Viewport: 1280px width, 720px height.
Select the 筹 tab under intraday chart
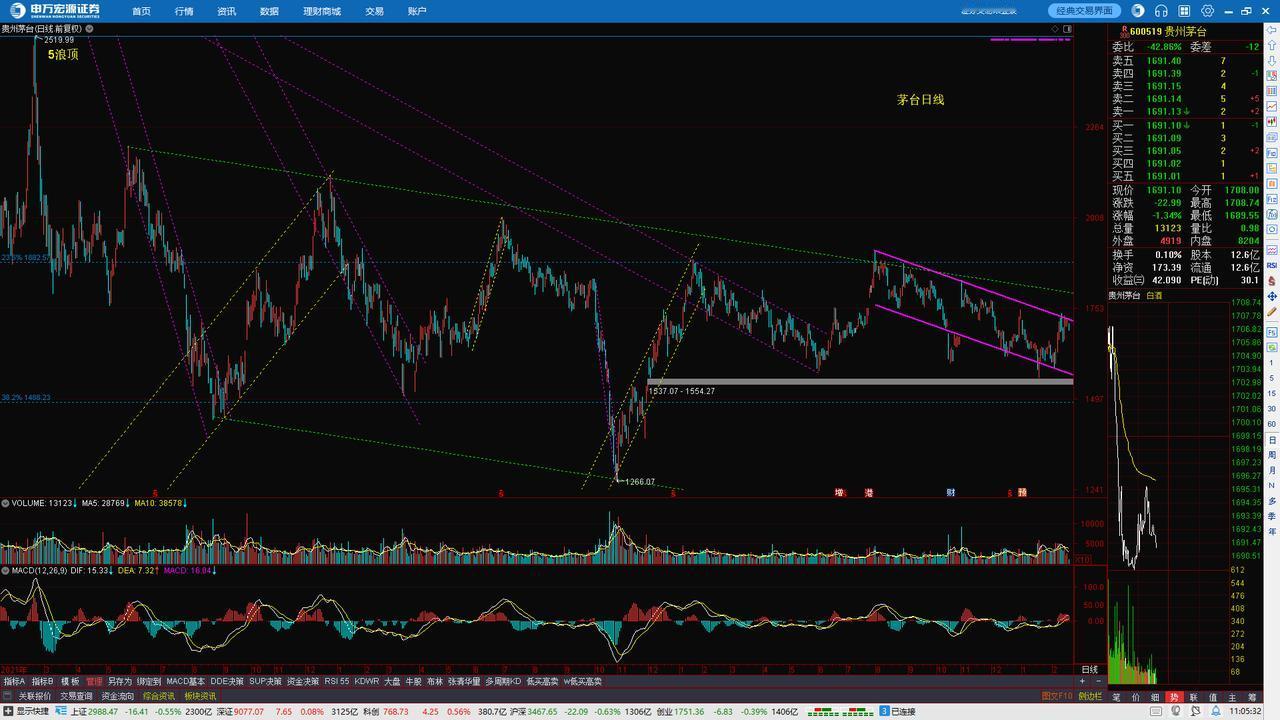point(1252,697)
